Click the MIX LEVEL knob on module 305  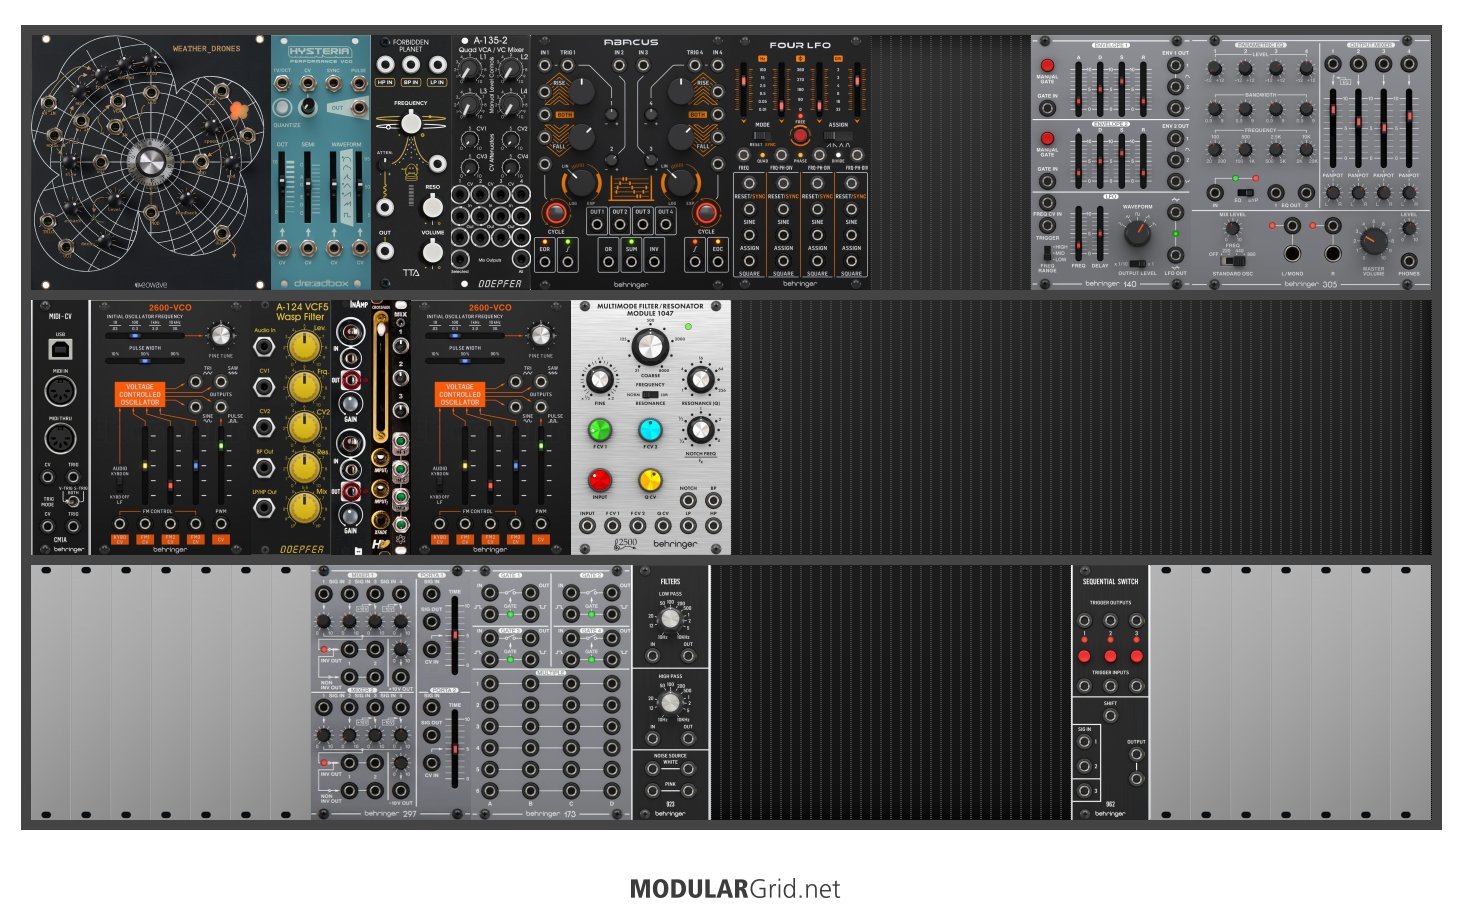1232,228
